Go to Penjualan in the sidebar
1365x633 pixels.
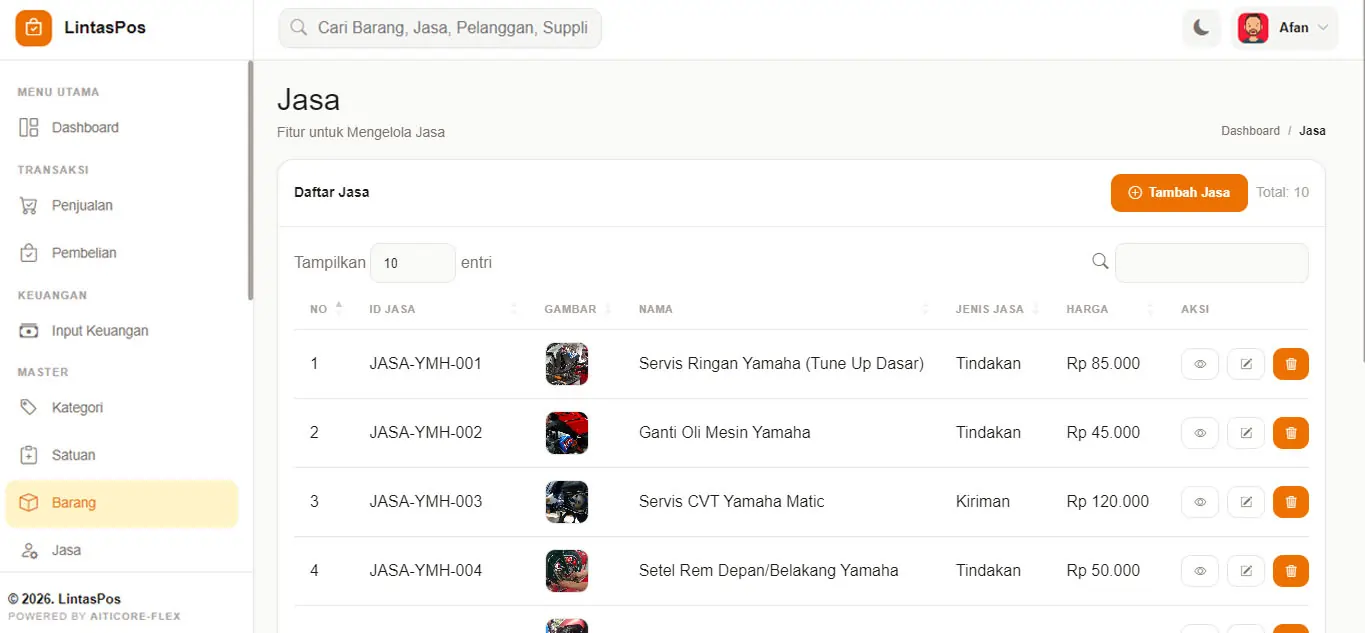(82, 206)
